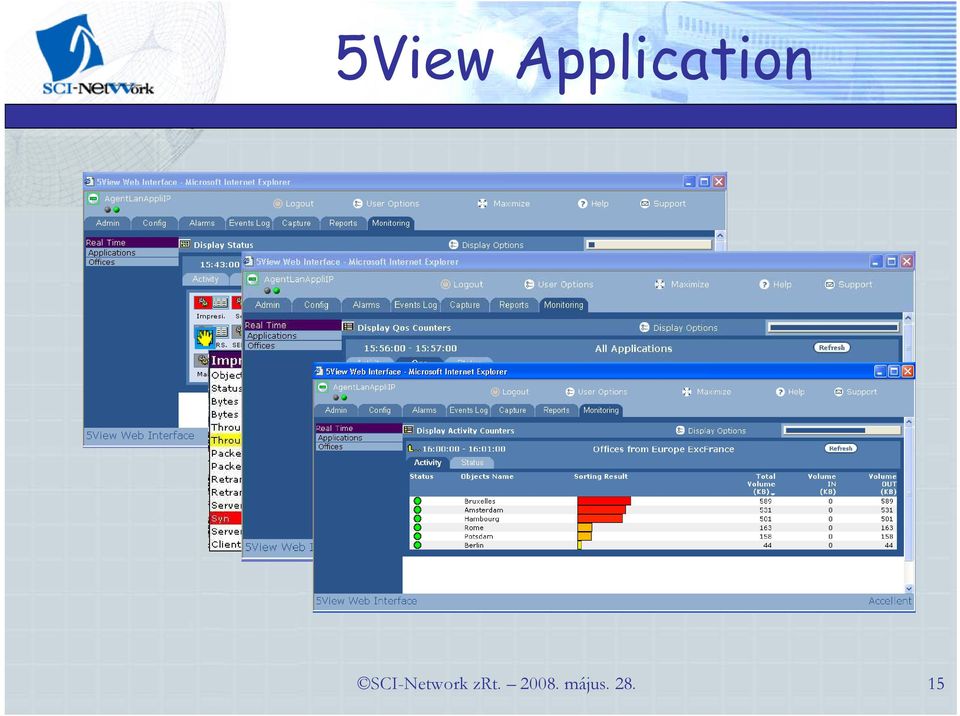This screenshot has width=960, height=716.
Task: Open the Admin tab in the front window
Action: tap(336, 410)
